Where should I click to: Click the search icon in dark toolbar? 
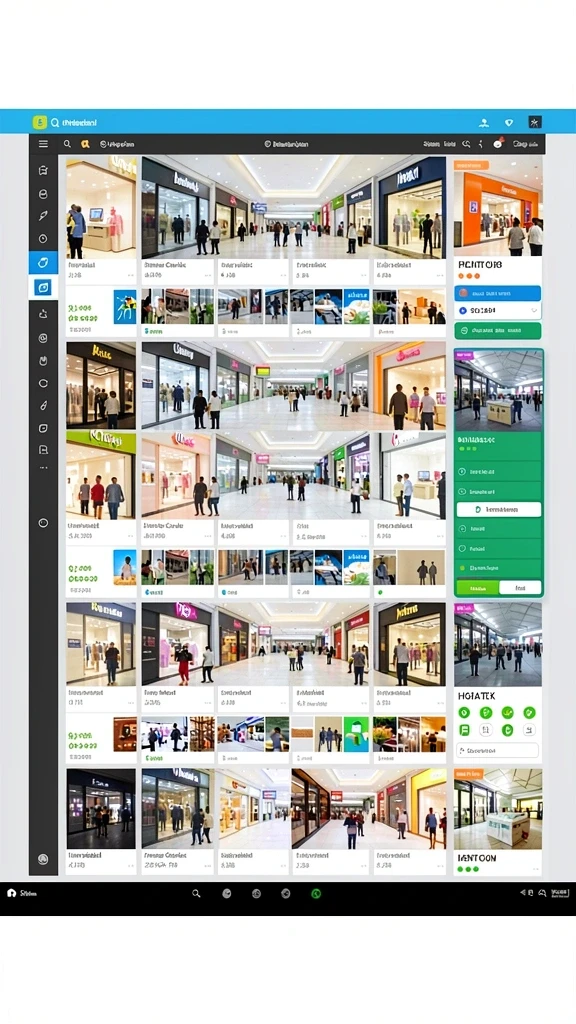pos(67,144)
